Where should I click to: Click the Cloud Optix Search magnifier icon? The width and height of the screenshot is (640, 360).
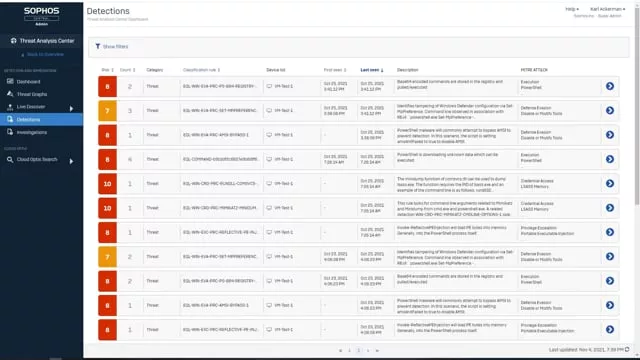point(10,160)
